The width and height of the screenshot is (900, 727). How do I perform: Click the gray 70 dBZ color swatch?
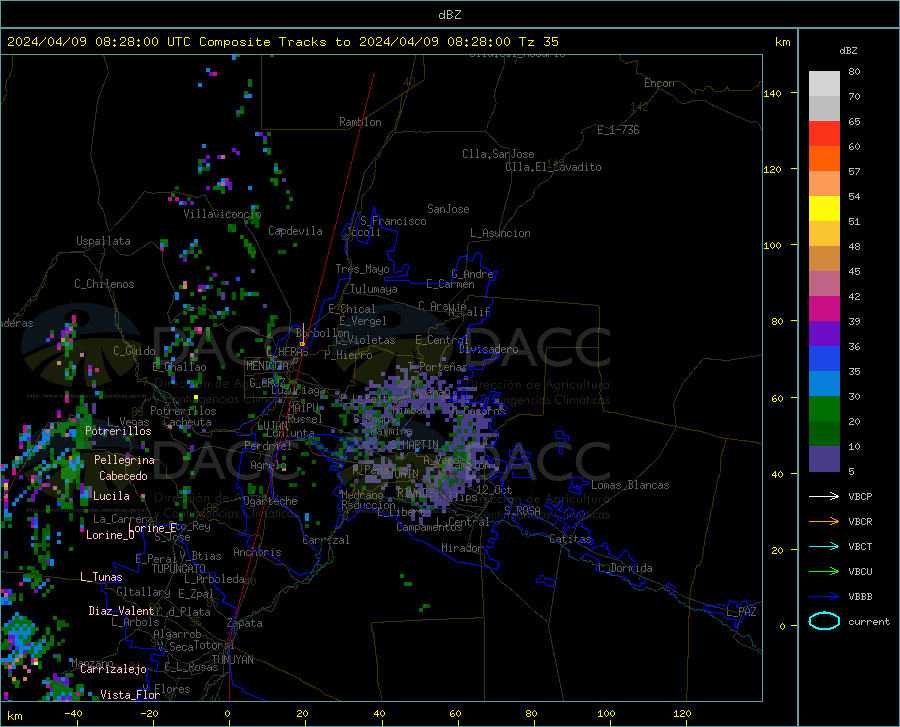824,108
